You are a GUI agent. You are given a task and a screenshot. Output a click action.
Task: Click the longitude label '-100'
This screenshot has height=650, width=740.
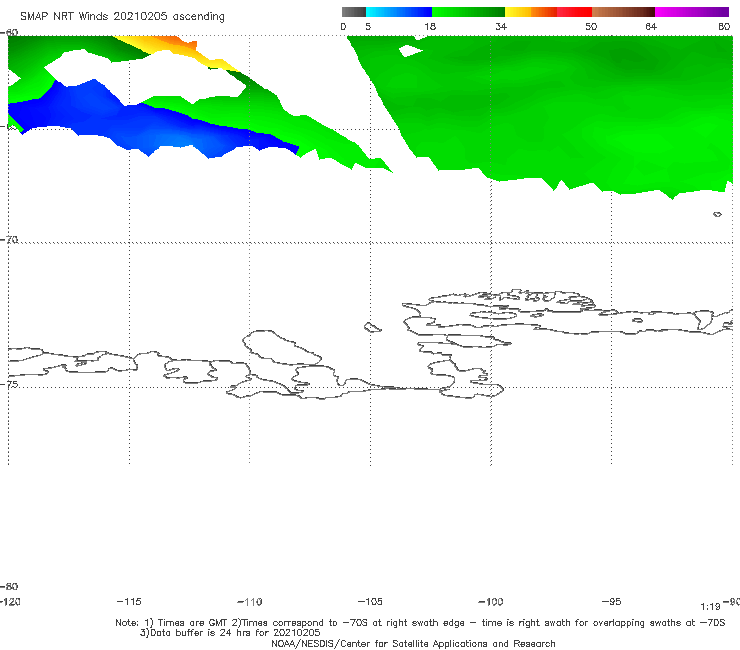pyautogui.click(x=491, y=601)
